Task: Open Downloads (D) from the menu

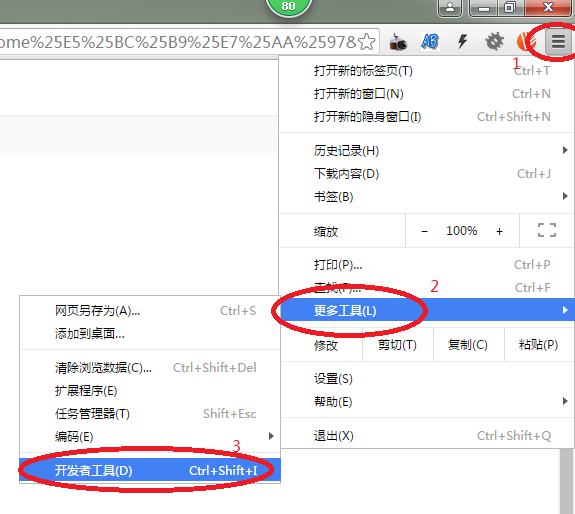Action: [x=427, y=174]
